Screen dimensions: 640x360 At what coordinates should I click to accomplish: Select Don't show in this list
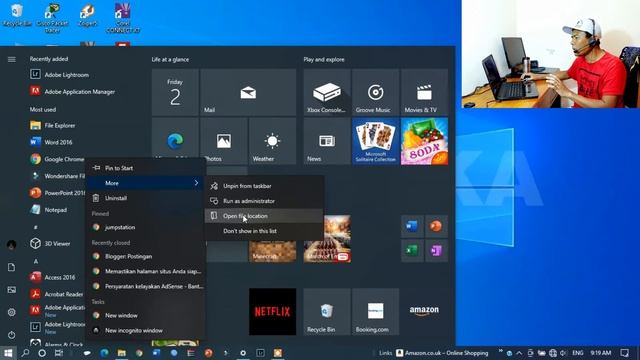click(x=264, y=231)
